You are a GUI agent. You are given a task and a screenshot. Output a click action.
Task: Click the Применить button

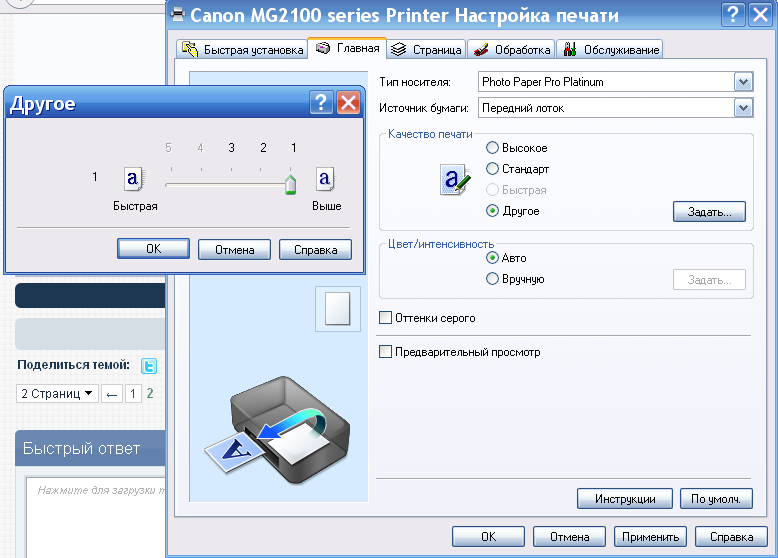click(650, 537)
